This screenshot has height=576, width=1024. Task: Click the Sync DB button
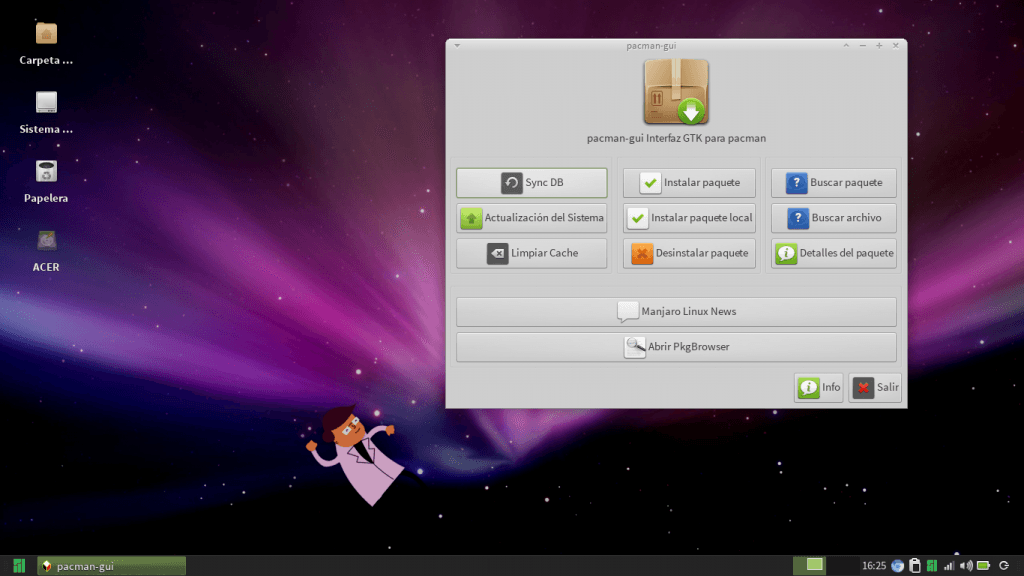pyautogui.click(x=532, y=183)
